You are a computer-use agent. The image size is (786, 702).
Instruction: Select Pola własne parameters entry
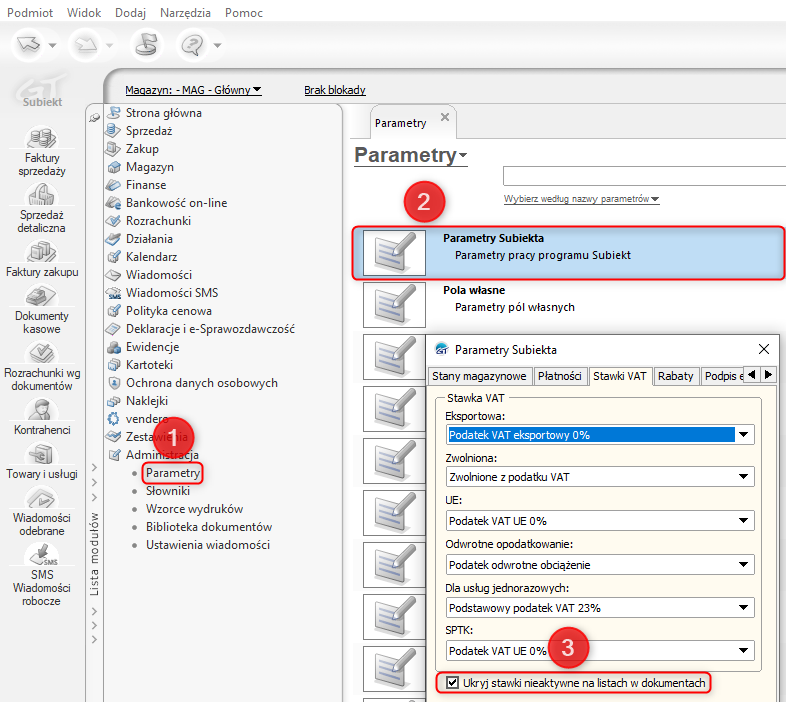coord(568,305)
